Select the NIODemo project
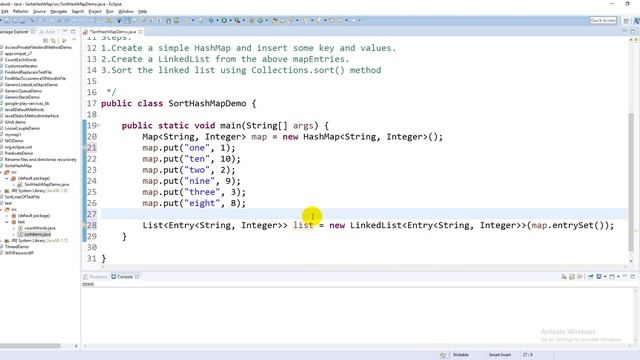Image resolution: width=640 pixels, height=360 pixels. [x=14, y=140]
